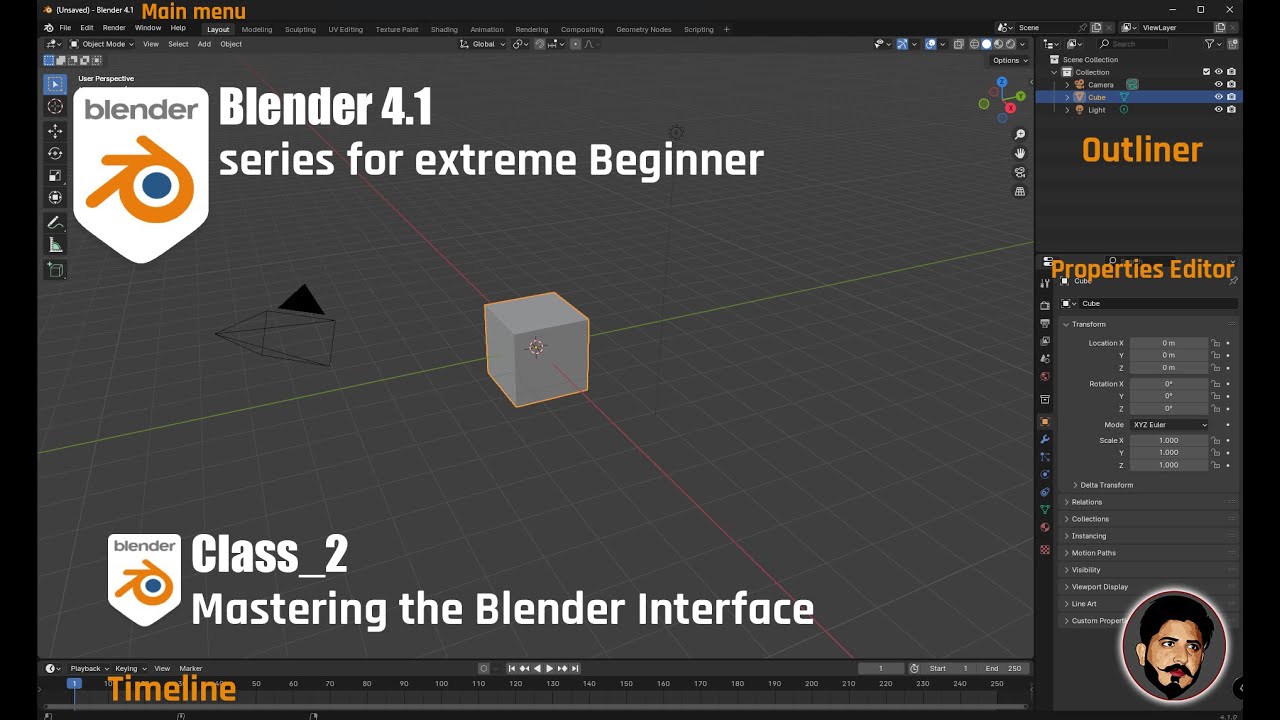Image resolution: width=1280 pixels, height=720 pixels.
Task: Expand the Relations panel
Action: (1086, 502)
